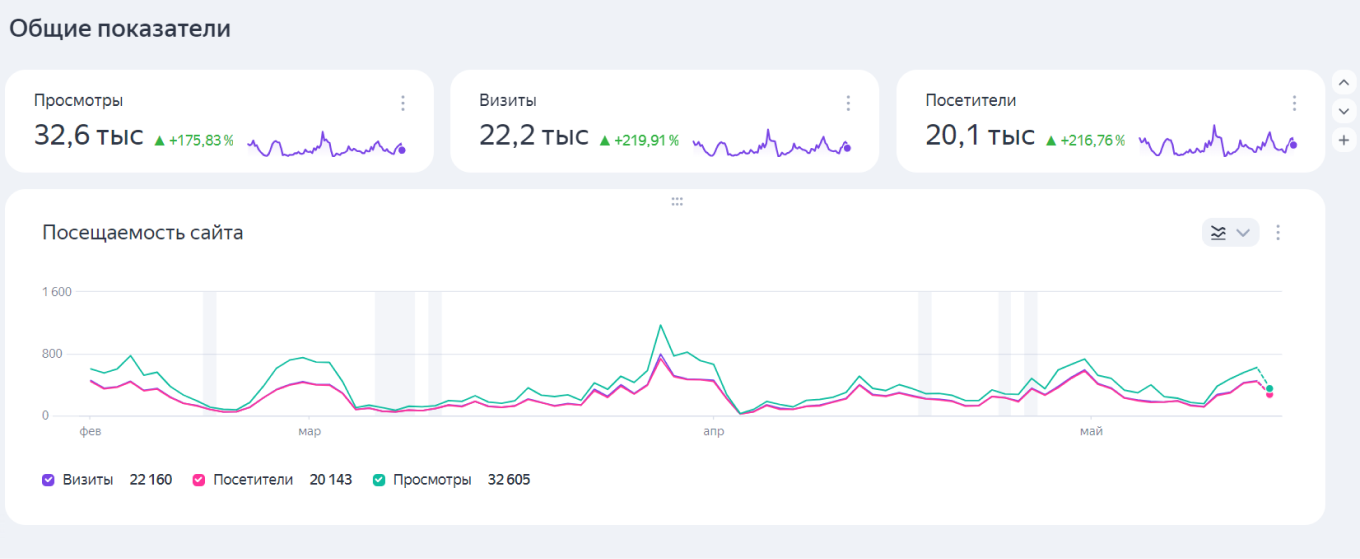The height and width of the screenshot is (559, 1360).
Task: Toggle the Визиты series checkbox
Action: coord(48,480)
